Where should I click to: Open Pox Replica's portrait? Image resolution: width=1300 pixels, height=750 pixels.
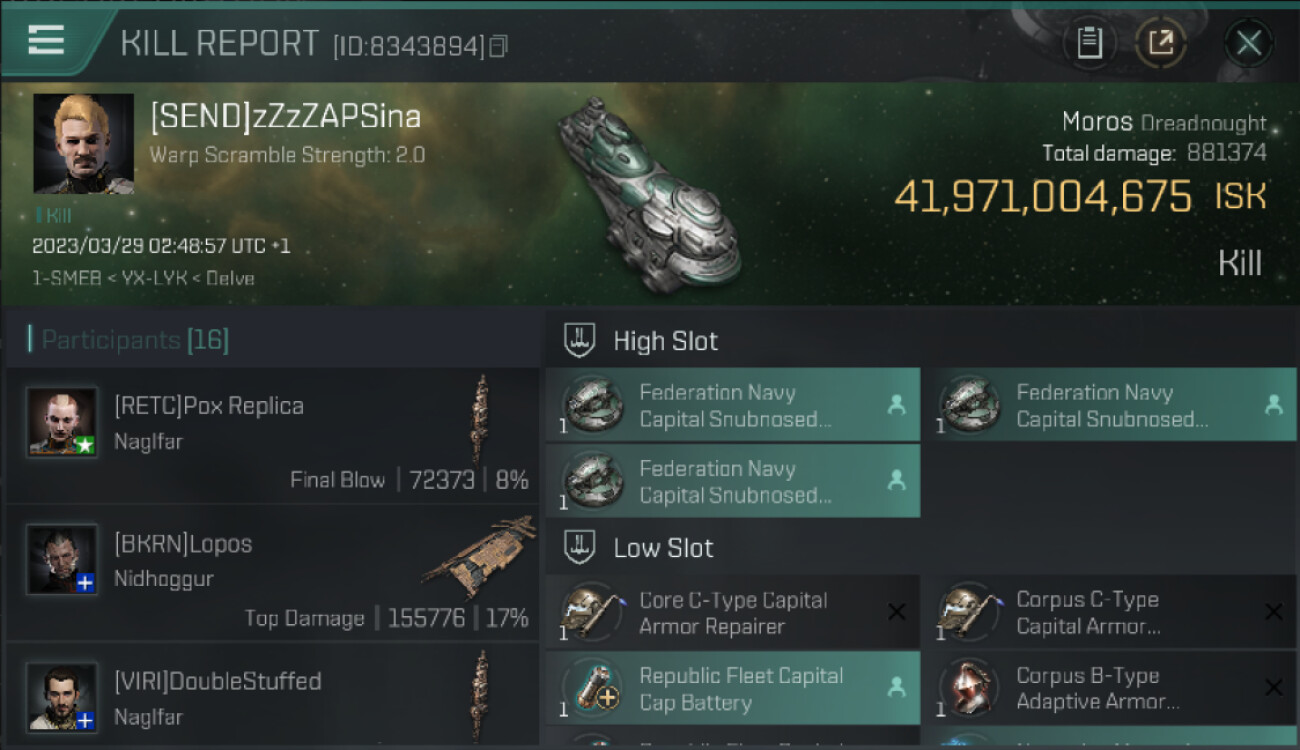[62, 422]
